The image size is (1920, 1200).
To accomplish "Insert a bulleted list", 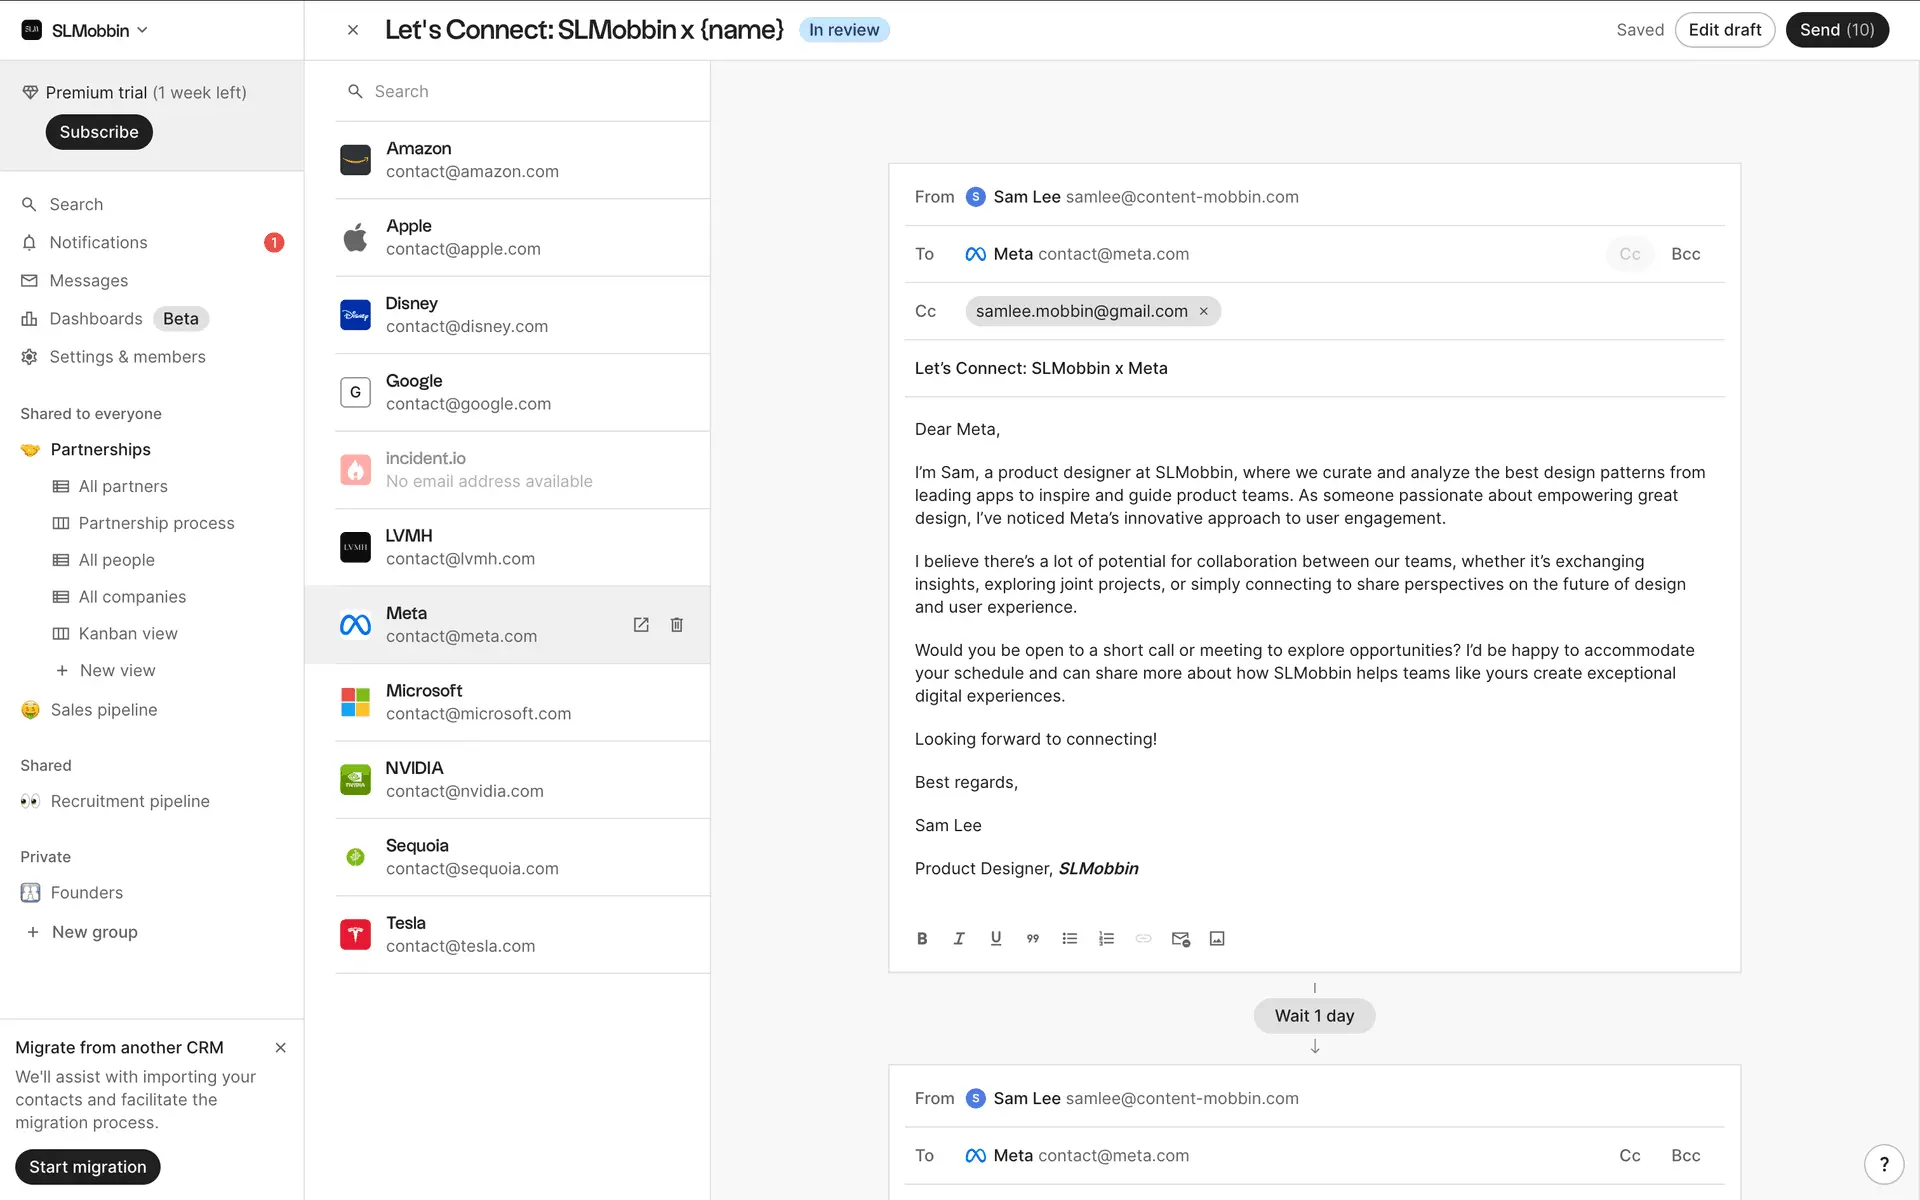I will (1070, 938).
